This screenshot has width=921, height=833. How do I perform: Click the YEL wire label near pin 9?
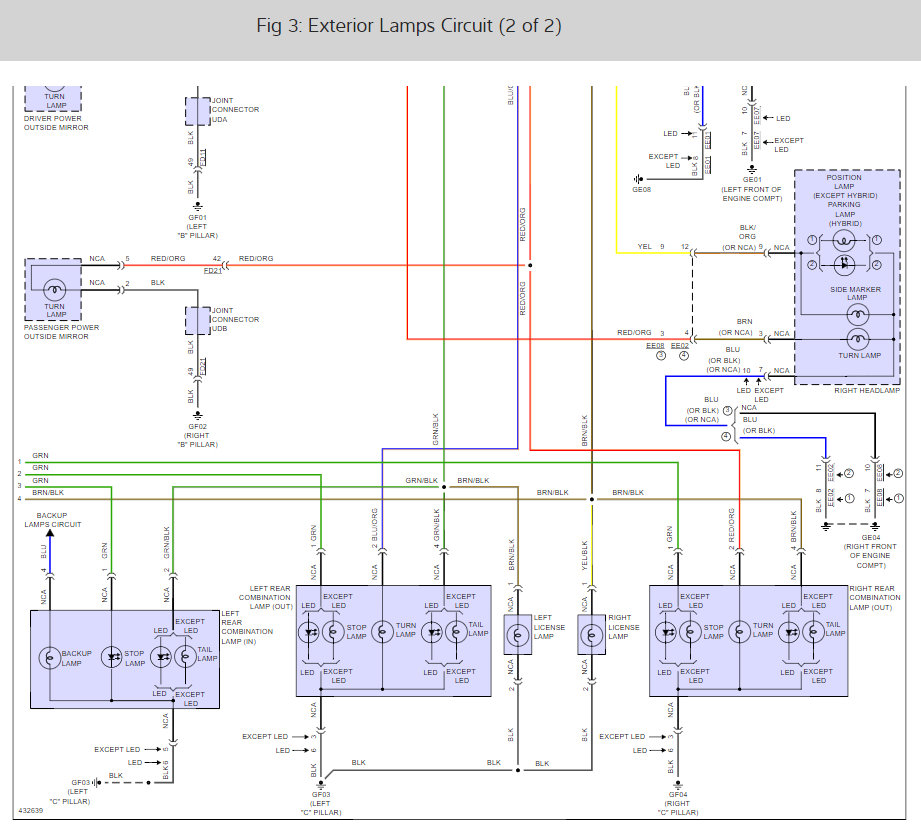coord(644,247)
